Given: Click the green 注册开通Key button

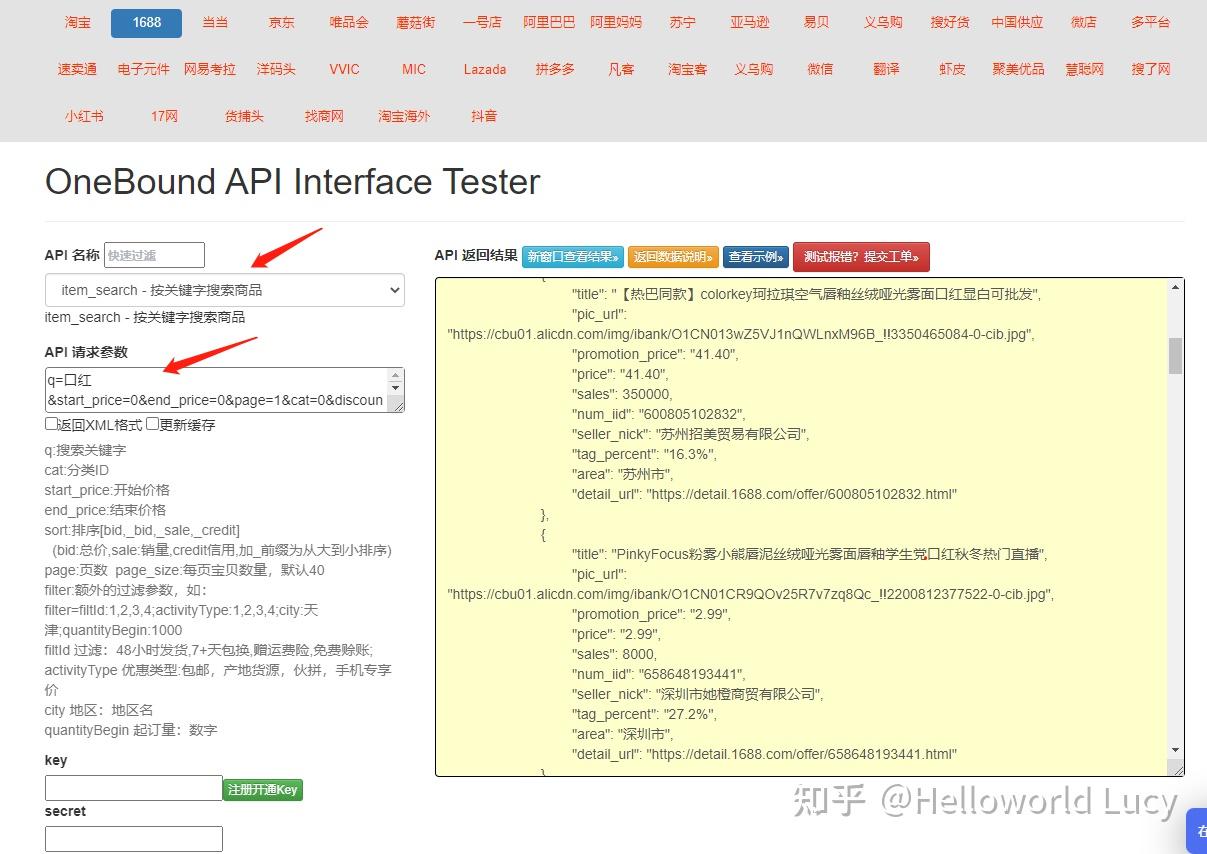Looking at the screenshot, I should pos(263,789).
